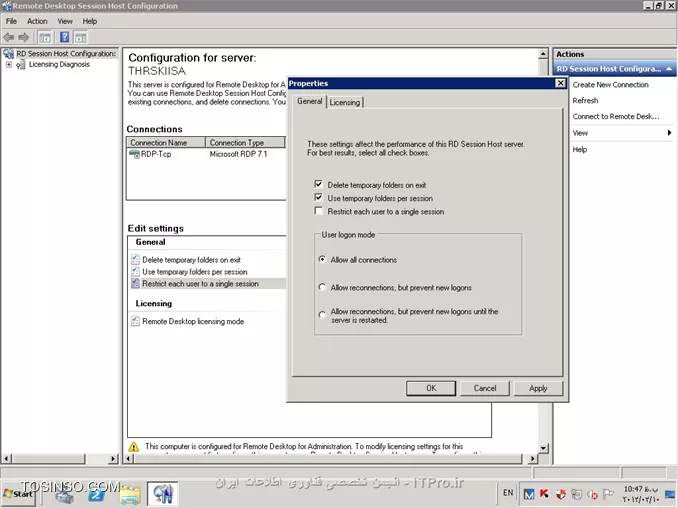678x508 pixels.
Task: Select Remote Desktop licensing mode setting
Action: (x=193, y=321)
